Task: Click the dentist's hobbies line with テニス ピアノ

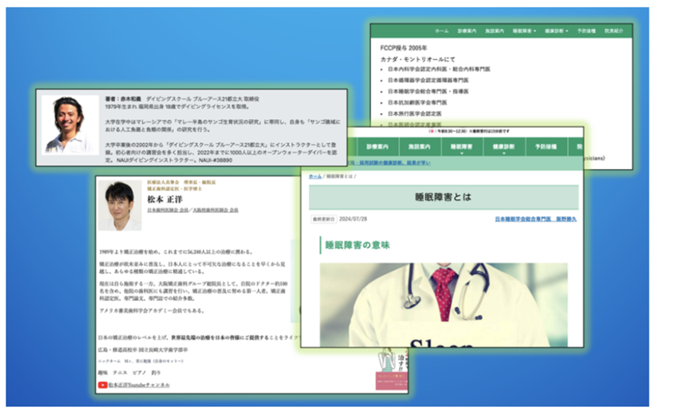Action: pyautogui.click(x=129, y=373)
